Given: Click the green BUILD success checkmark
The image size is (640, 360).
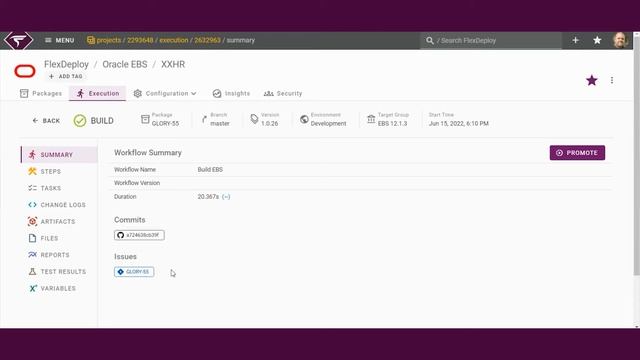Looking at the screenshot, I should 80,121.
